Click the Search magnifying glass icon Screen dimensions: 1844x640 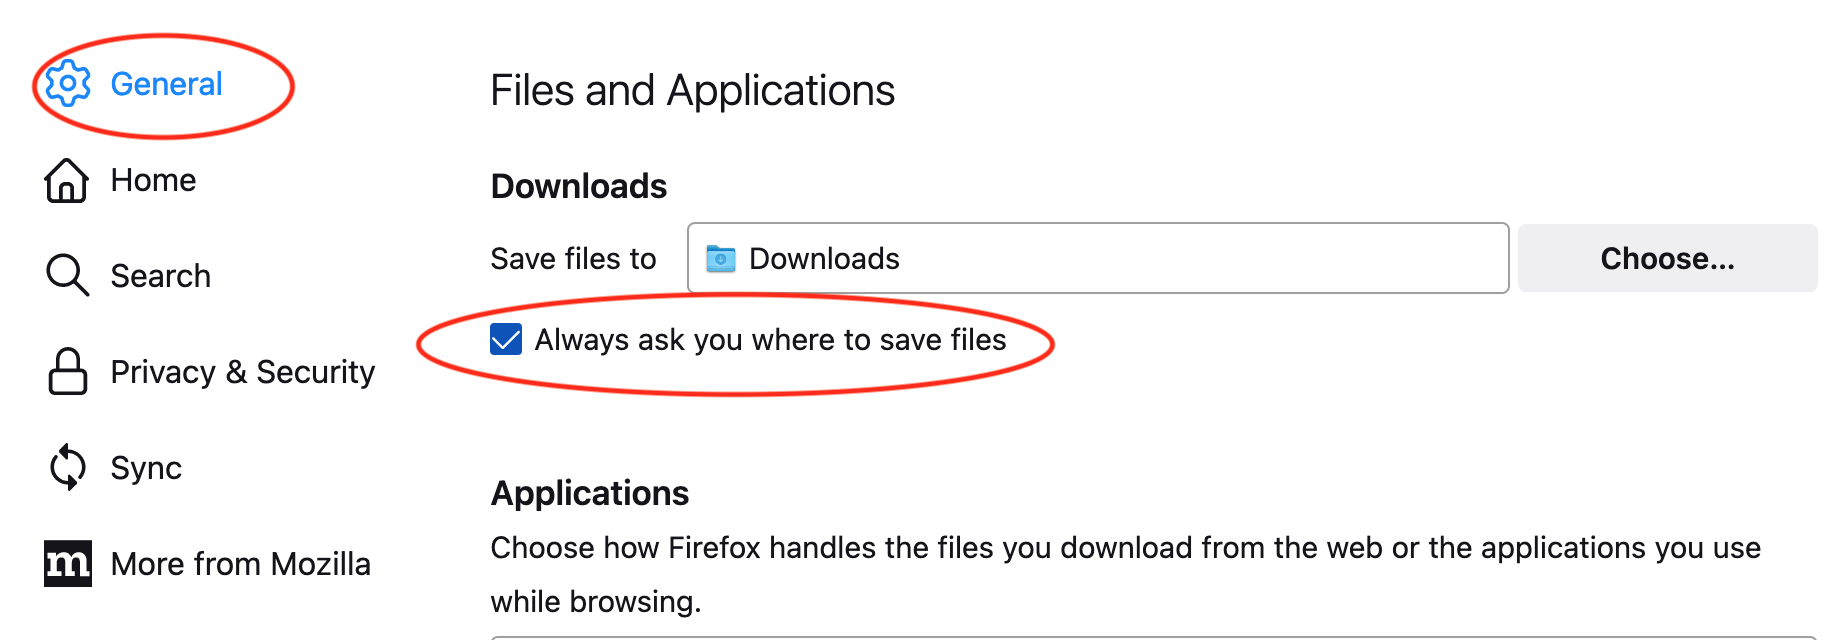pos(67,276)
